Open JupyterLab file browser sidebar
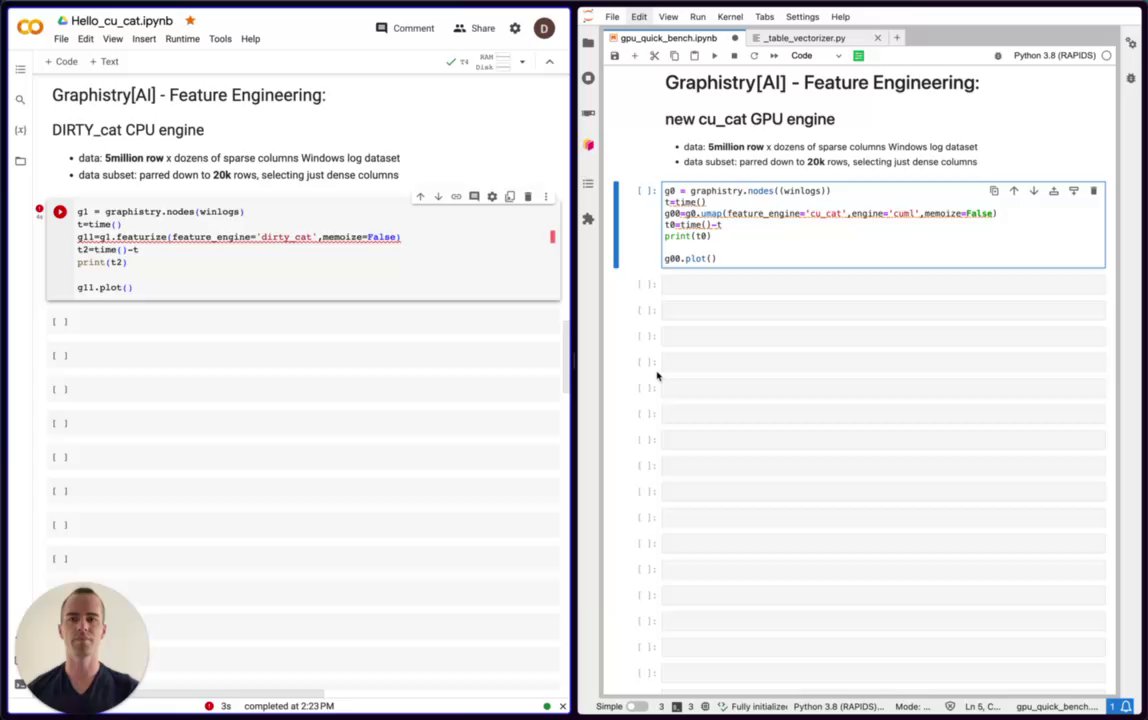 (x=589, y=43)
